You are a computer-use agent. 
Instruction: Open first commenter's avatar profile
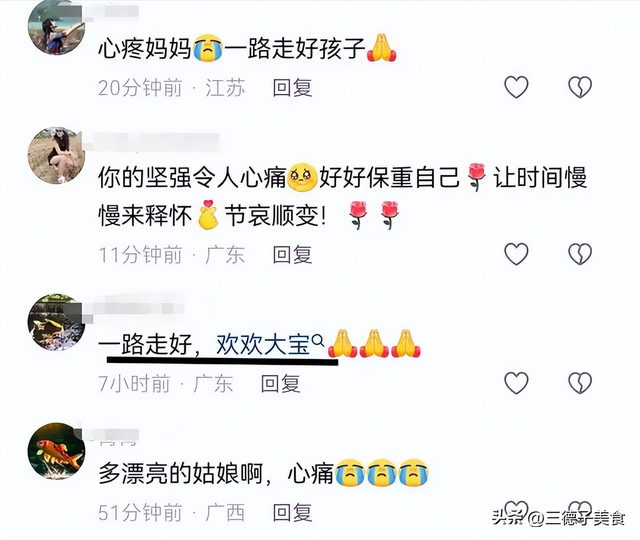coord(56,27)
